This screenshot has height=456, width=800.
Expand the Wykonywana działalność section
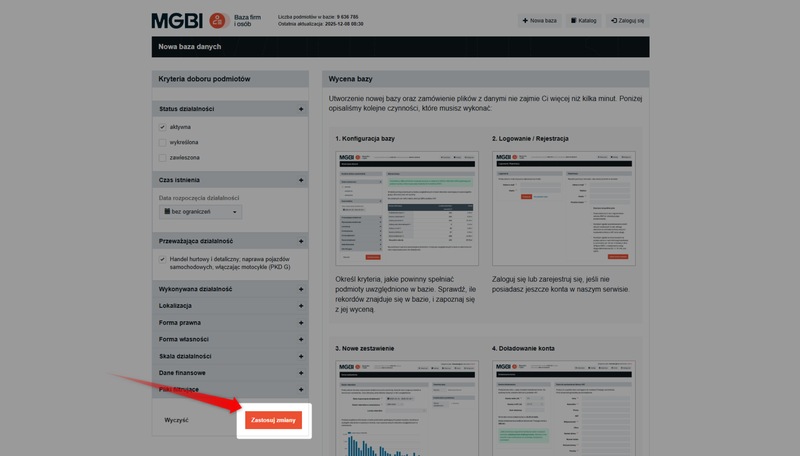300,289
